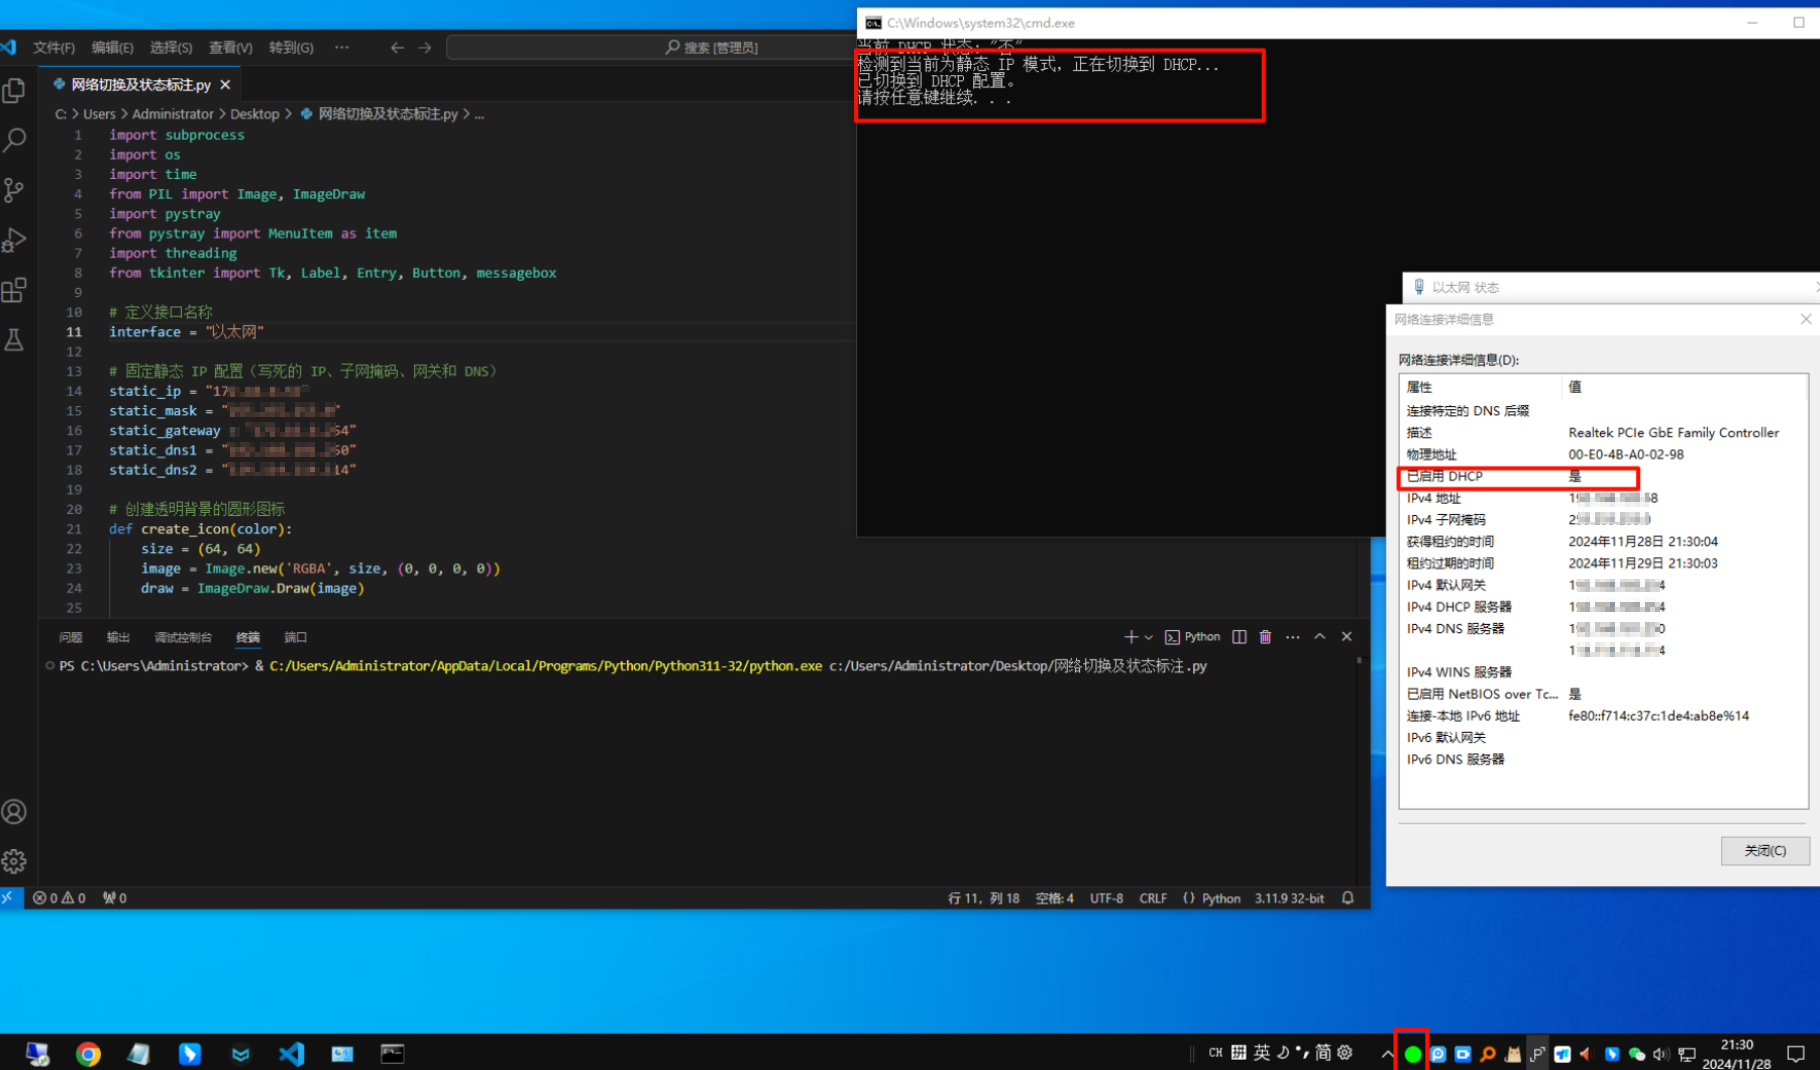The image size is (1820, 1070).
Task: Open Visual Studio Code from taskbar
Action: coord(291,1053)
